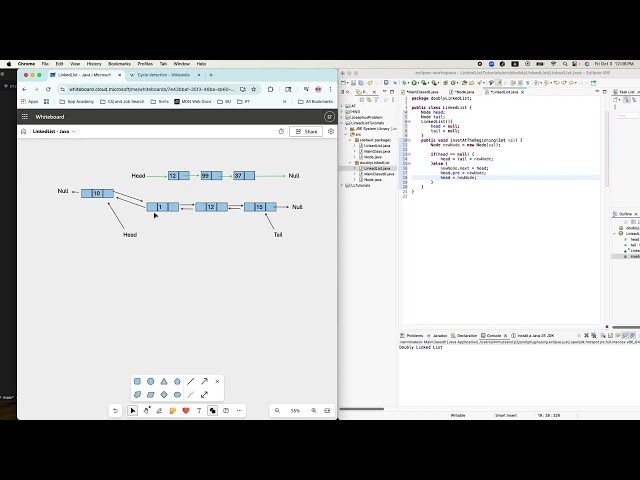Screen dimensions: 640x480
Task: Select MainClassdll.java in Package Explorer
Action: (376, 174)
